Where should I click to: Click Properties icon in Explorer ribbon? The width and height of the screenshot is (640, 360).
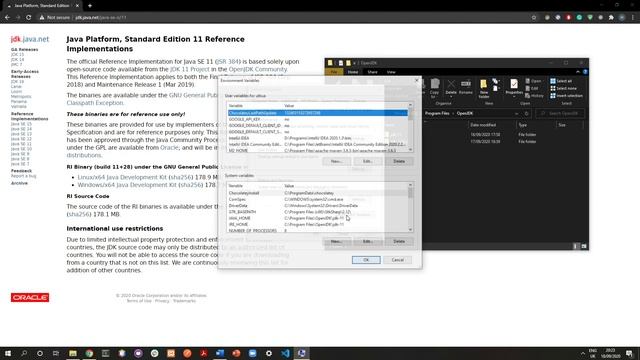pos(514,88)
